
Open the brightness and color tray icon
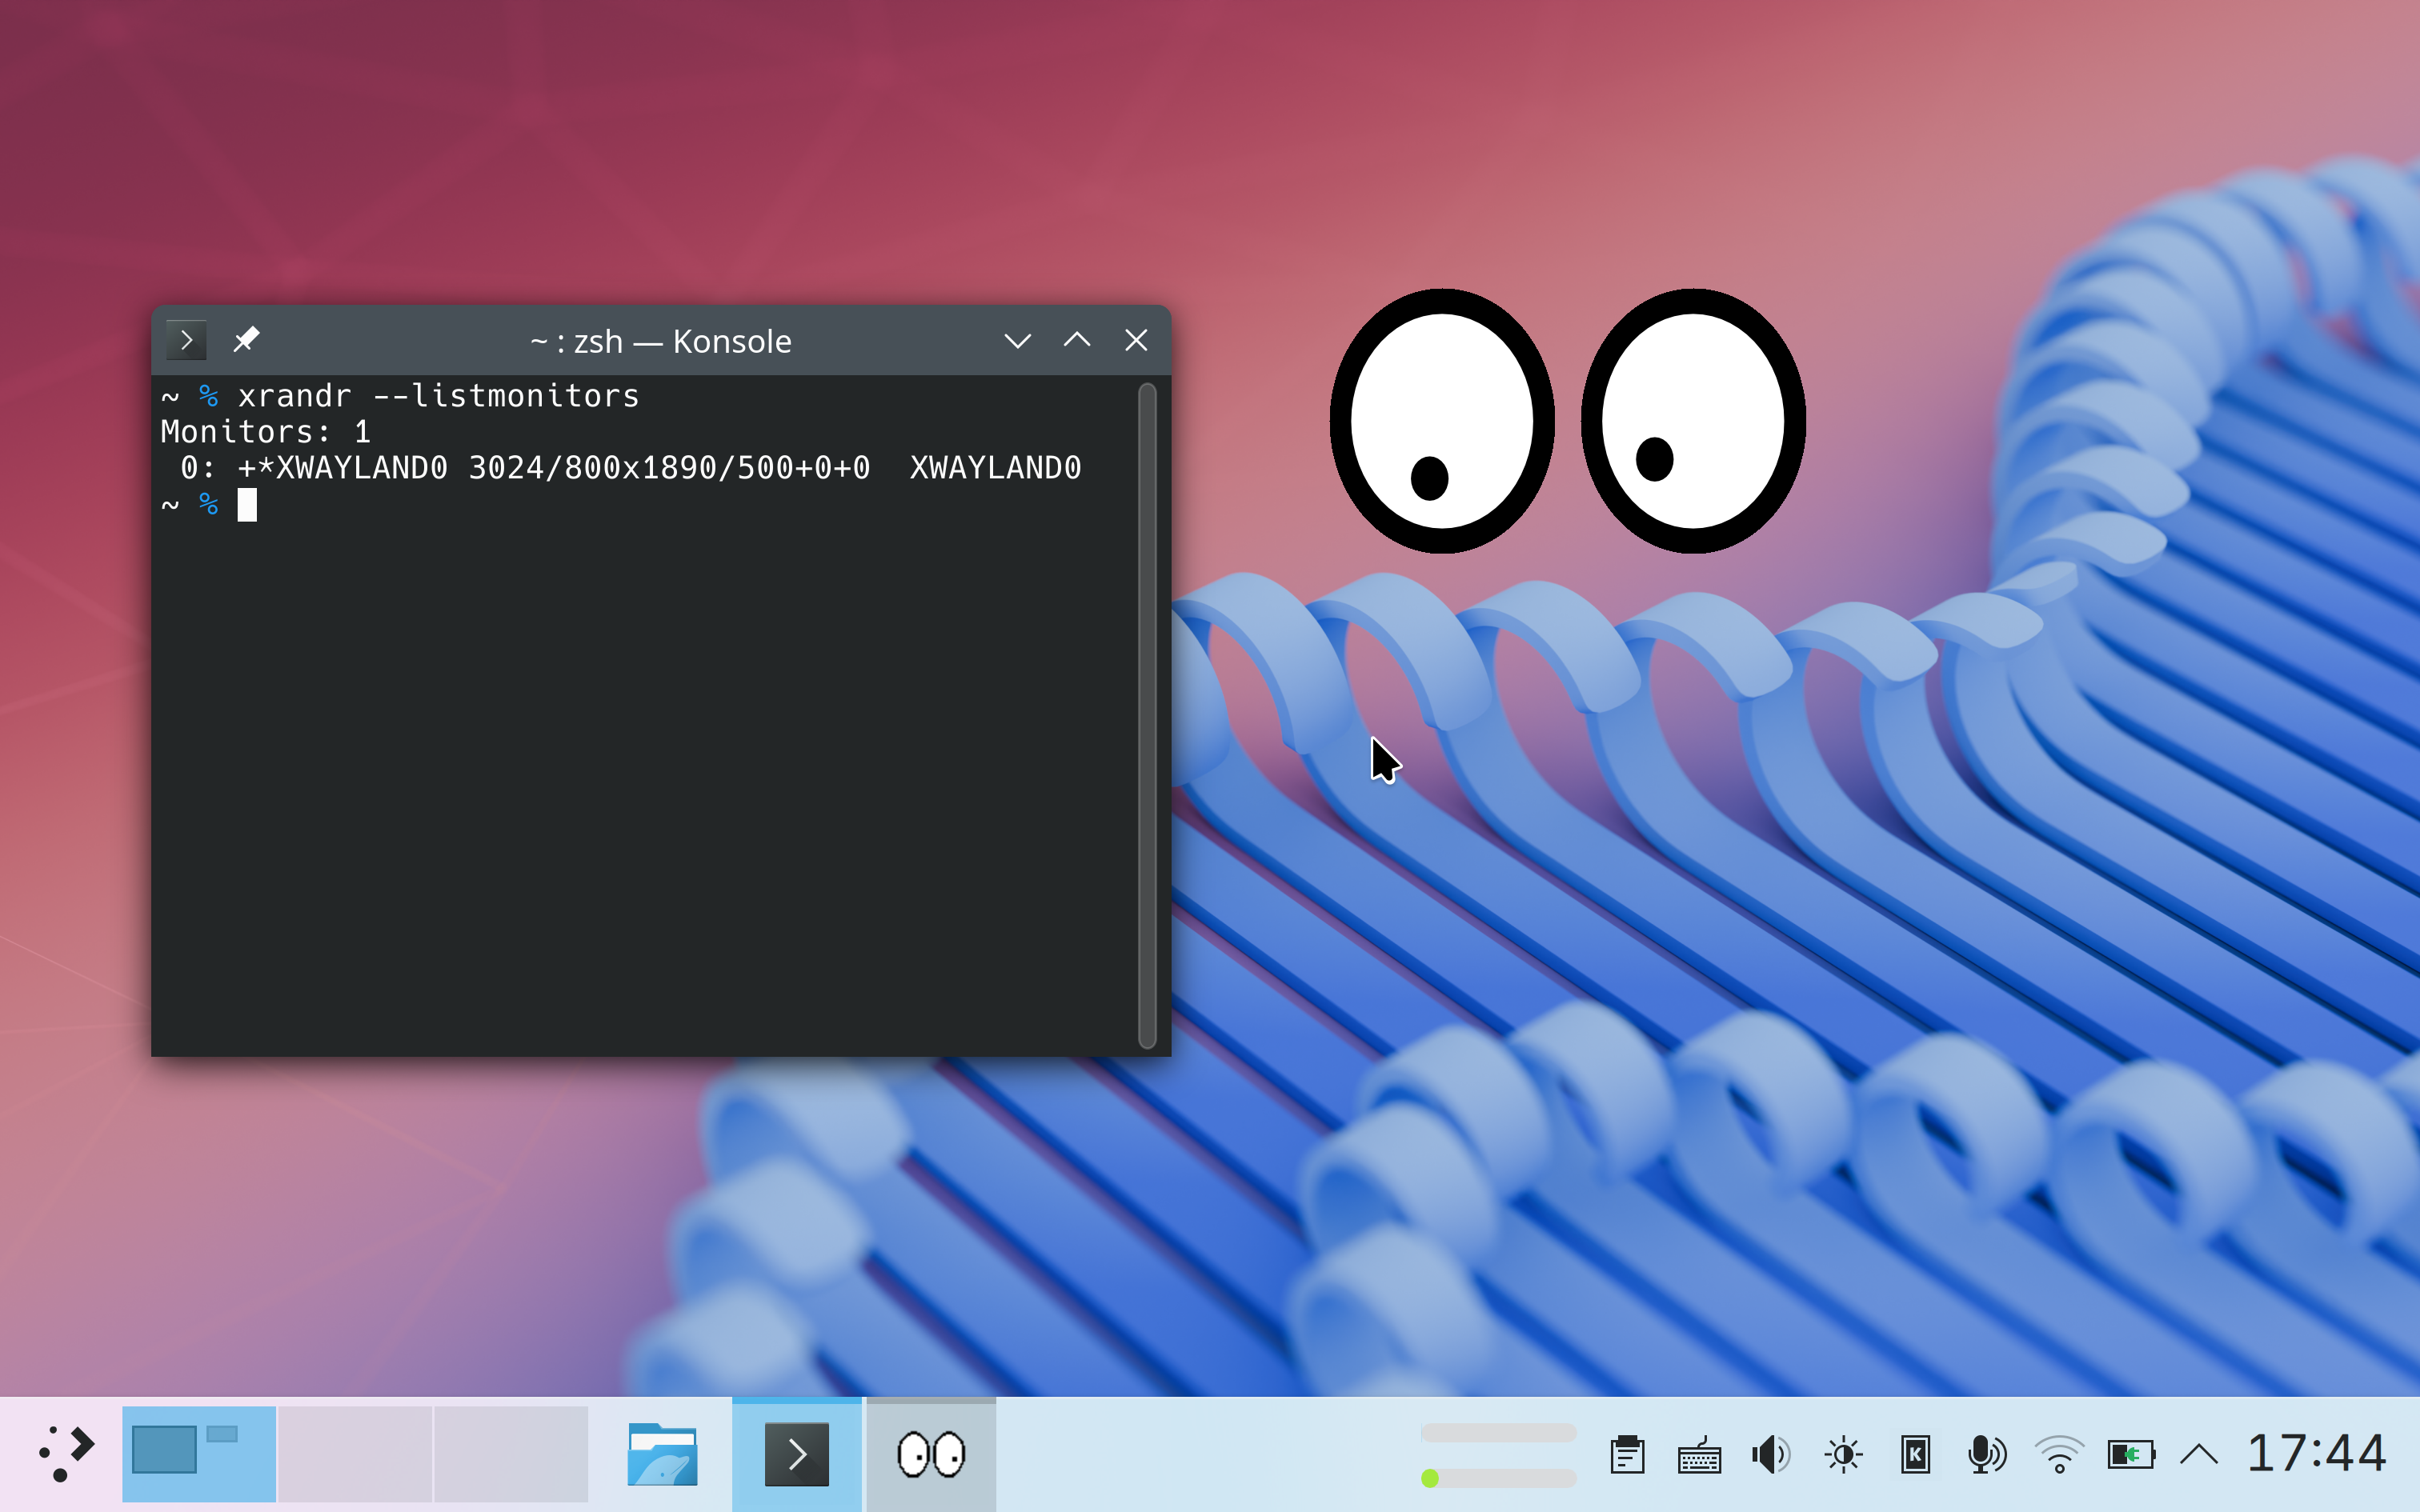pyautogui.click(x=1843, y=1454)
